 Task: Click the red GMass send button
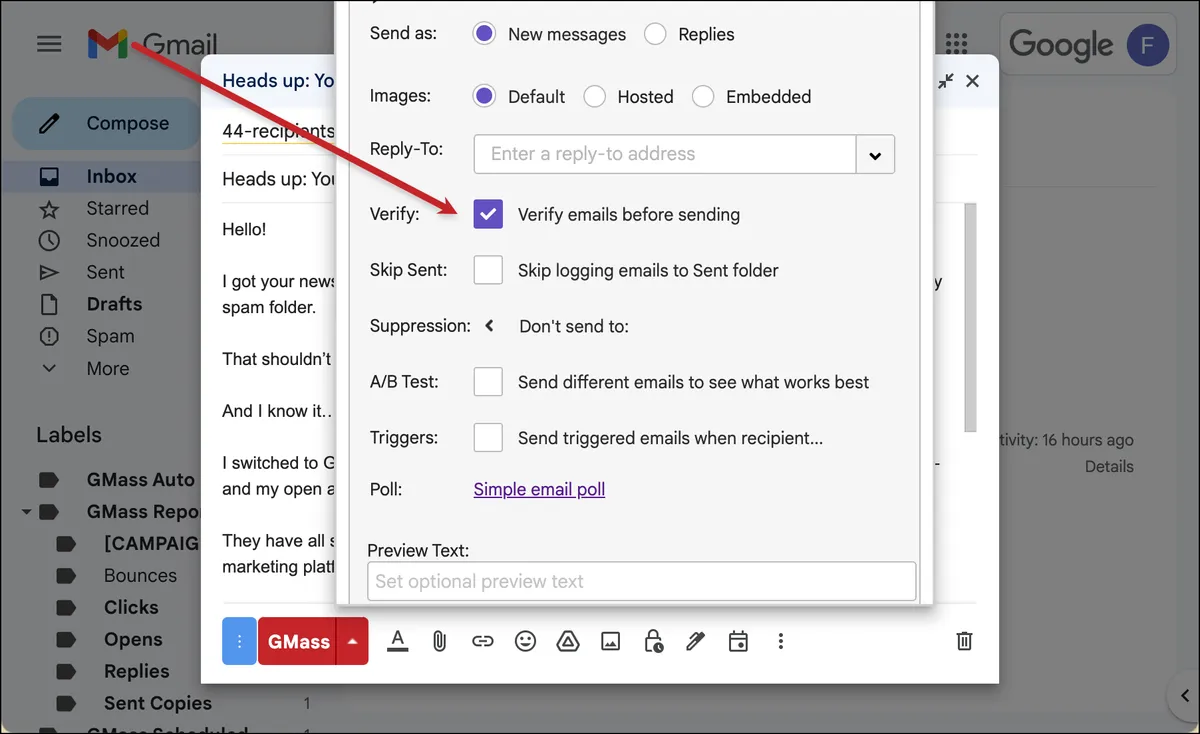(298, 641)
